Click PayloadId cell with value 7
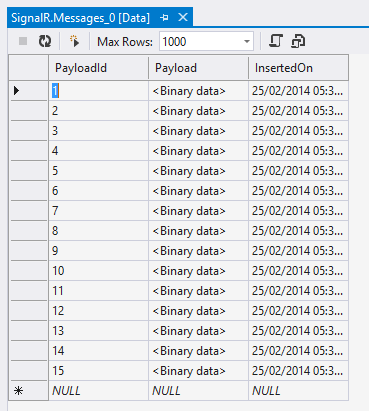 point(99,211)
